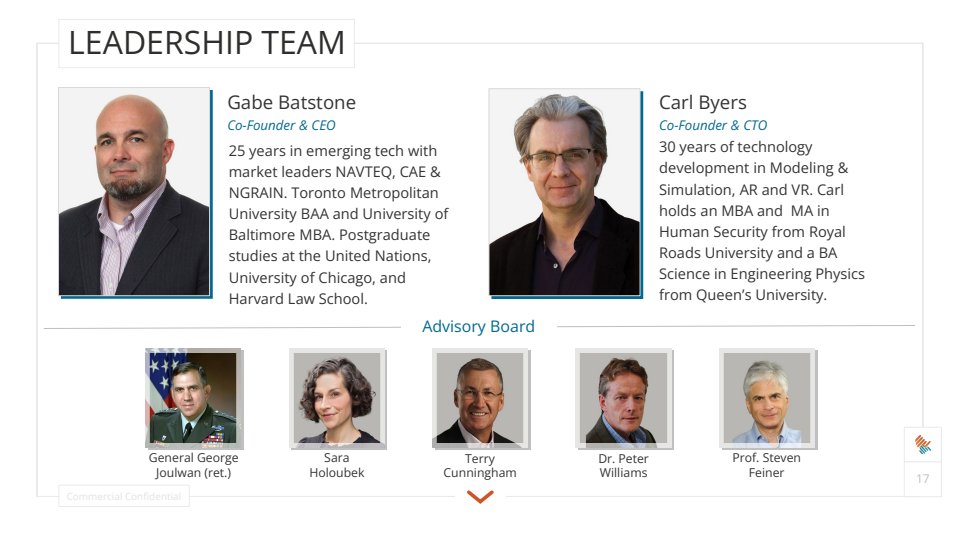Viewport: 960px width, 540px height.
Task: Click Dr. Peter Williams's headshot
Action: coord(623,396)
